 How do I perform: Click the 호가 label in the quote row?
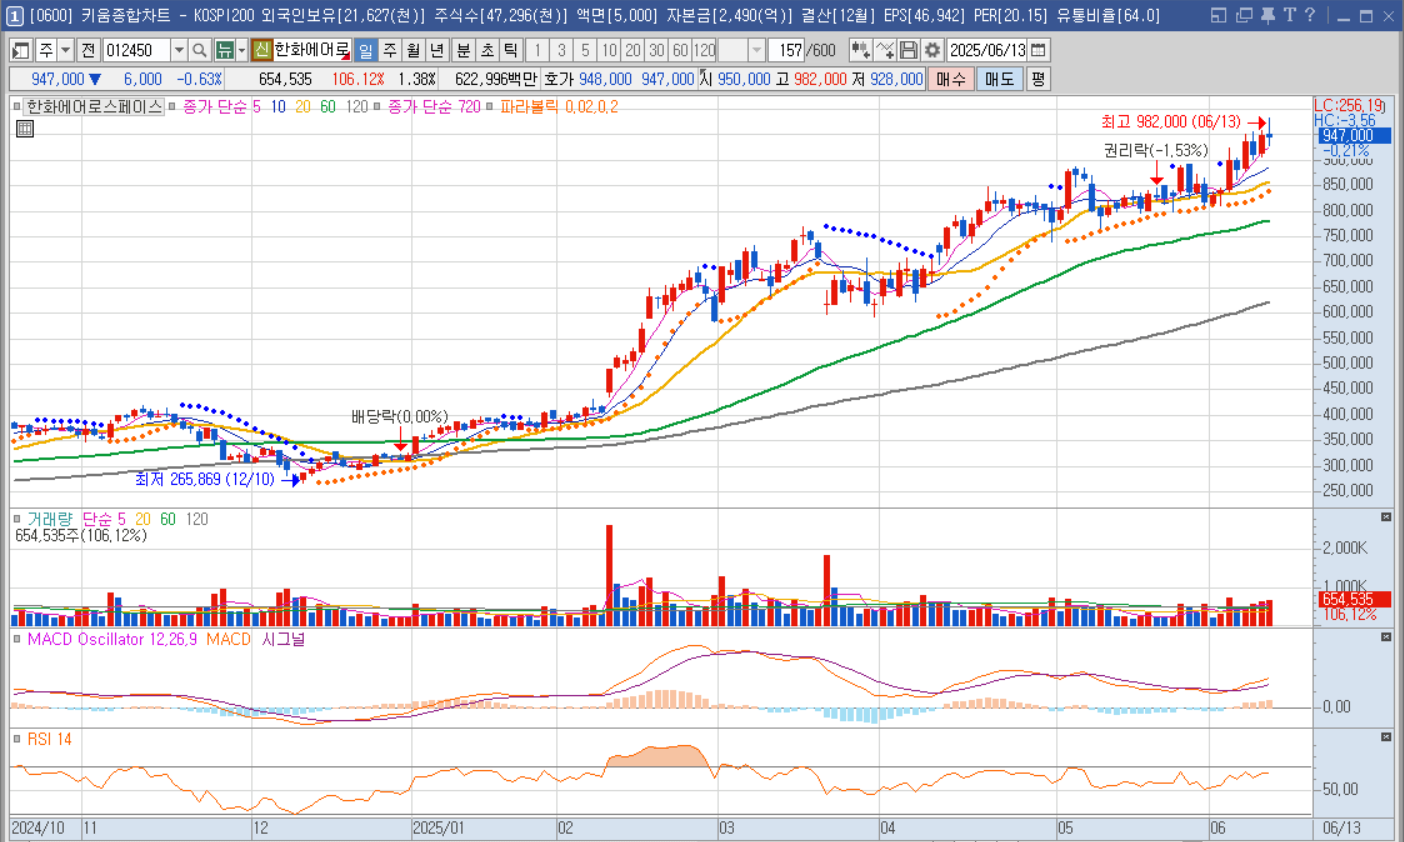click(x=559, y=79)
